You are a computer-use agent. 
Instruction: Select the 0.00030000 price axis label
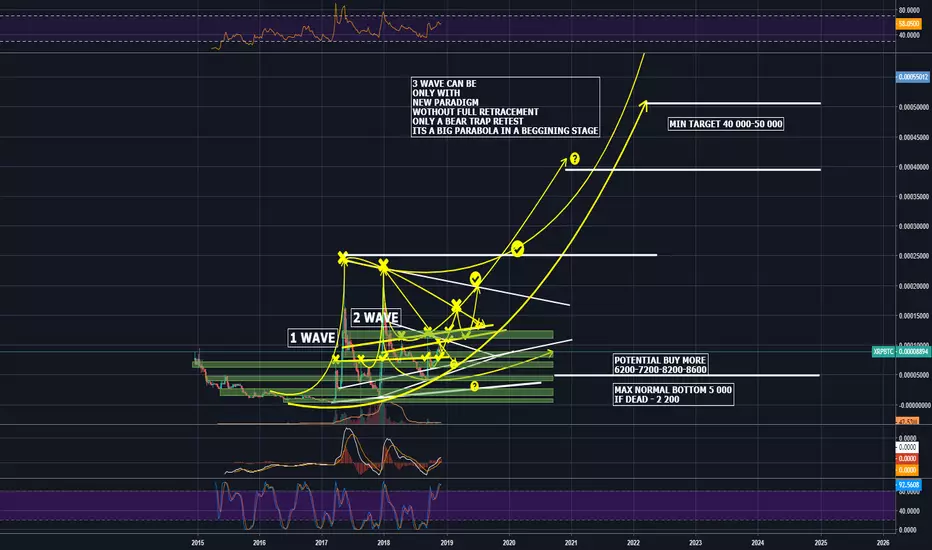tap(914, 227)
